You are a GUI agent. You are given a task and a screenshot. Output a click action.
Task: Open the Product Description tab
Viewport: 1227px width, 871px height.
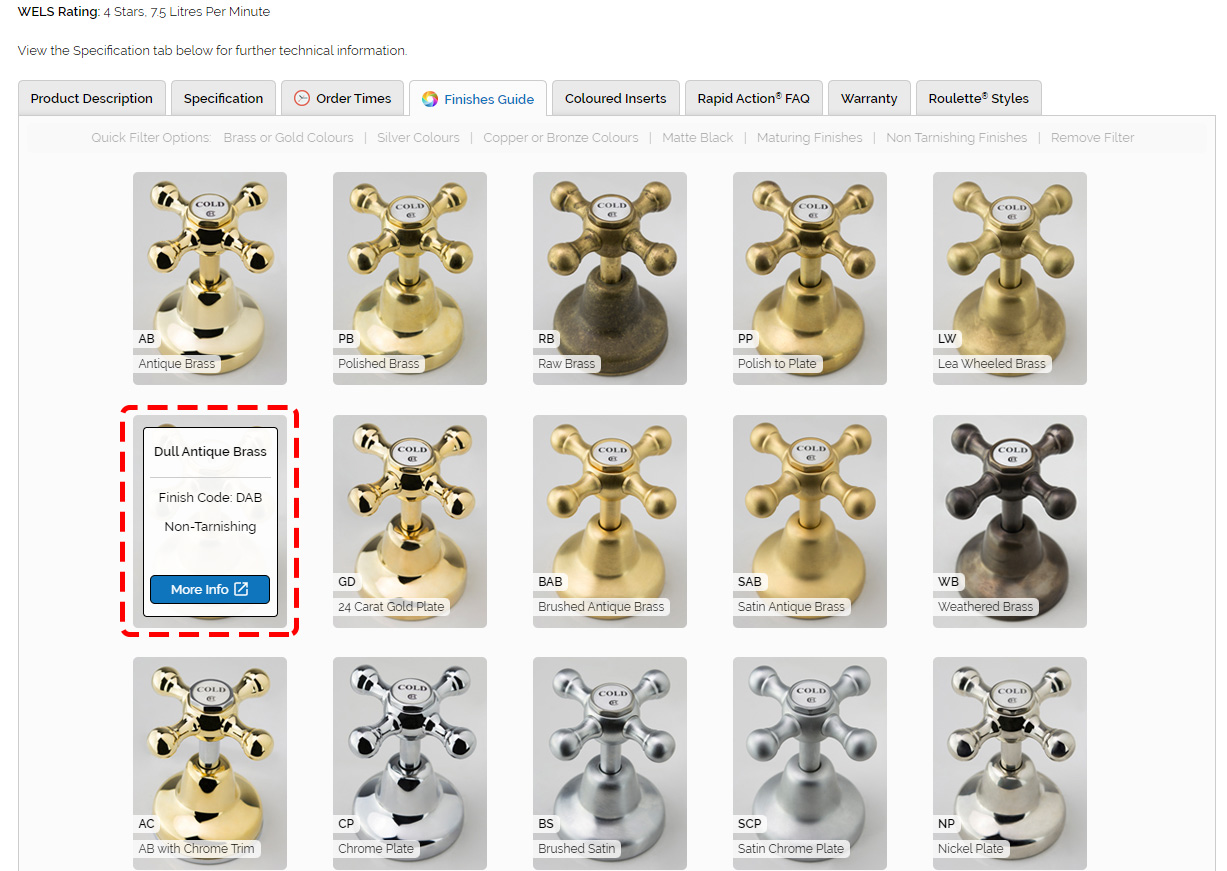click(x=92, y=98)
